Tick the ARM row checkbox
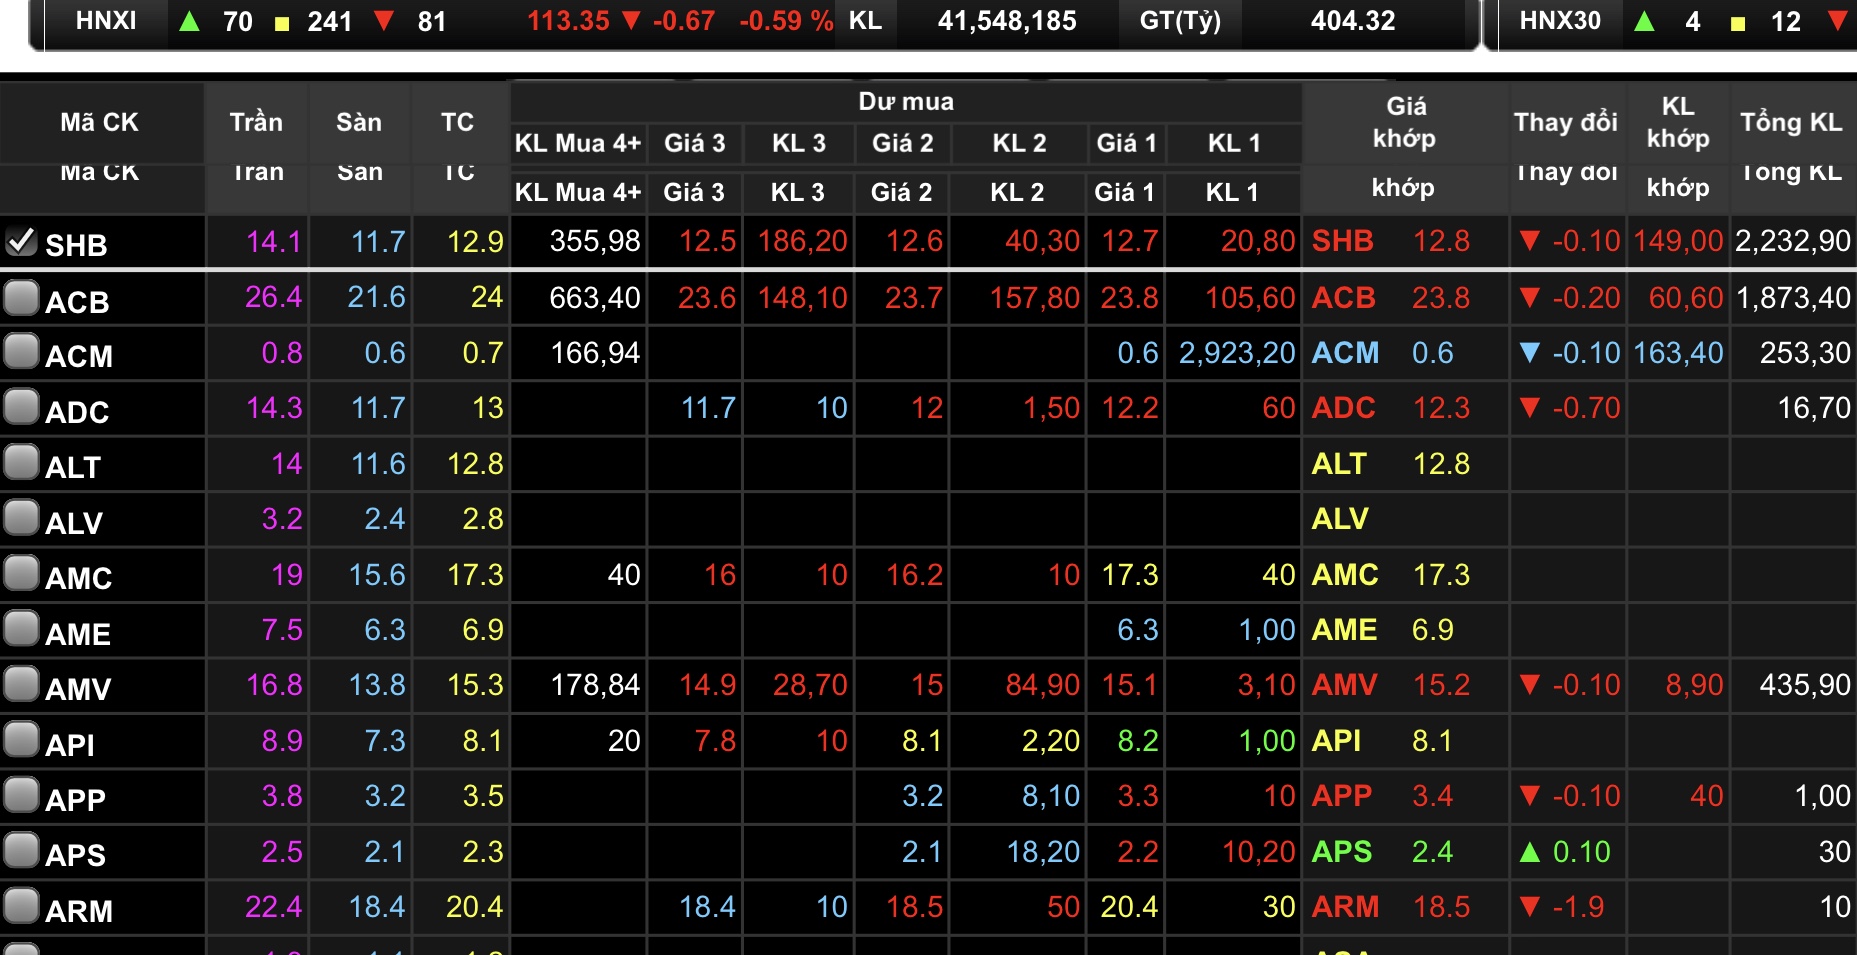Screen dimensions: 1857x955 point(21,906)
